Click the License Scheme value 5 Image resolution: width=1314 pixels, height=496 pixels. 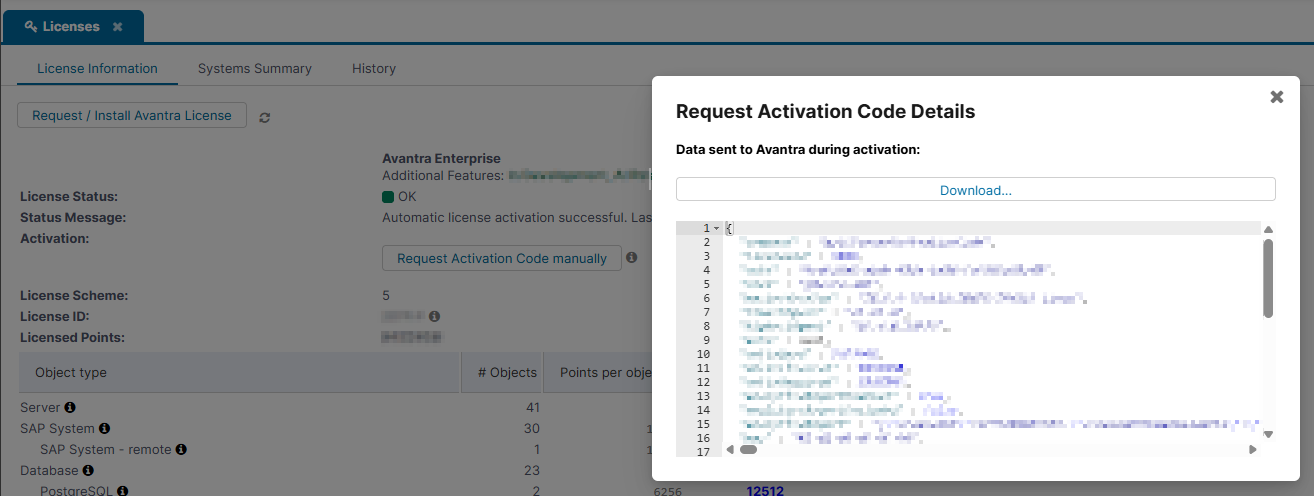pos(386,296)
